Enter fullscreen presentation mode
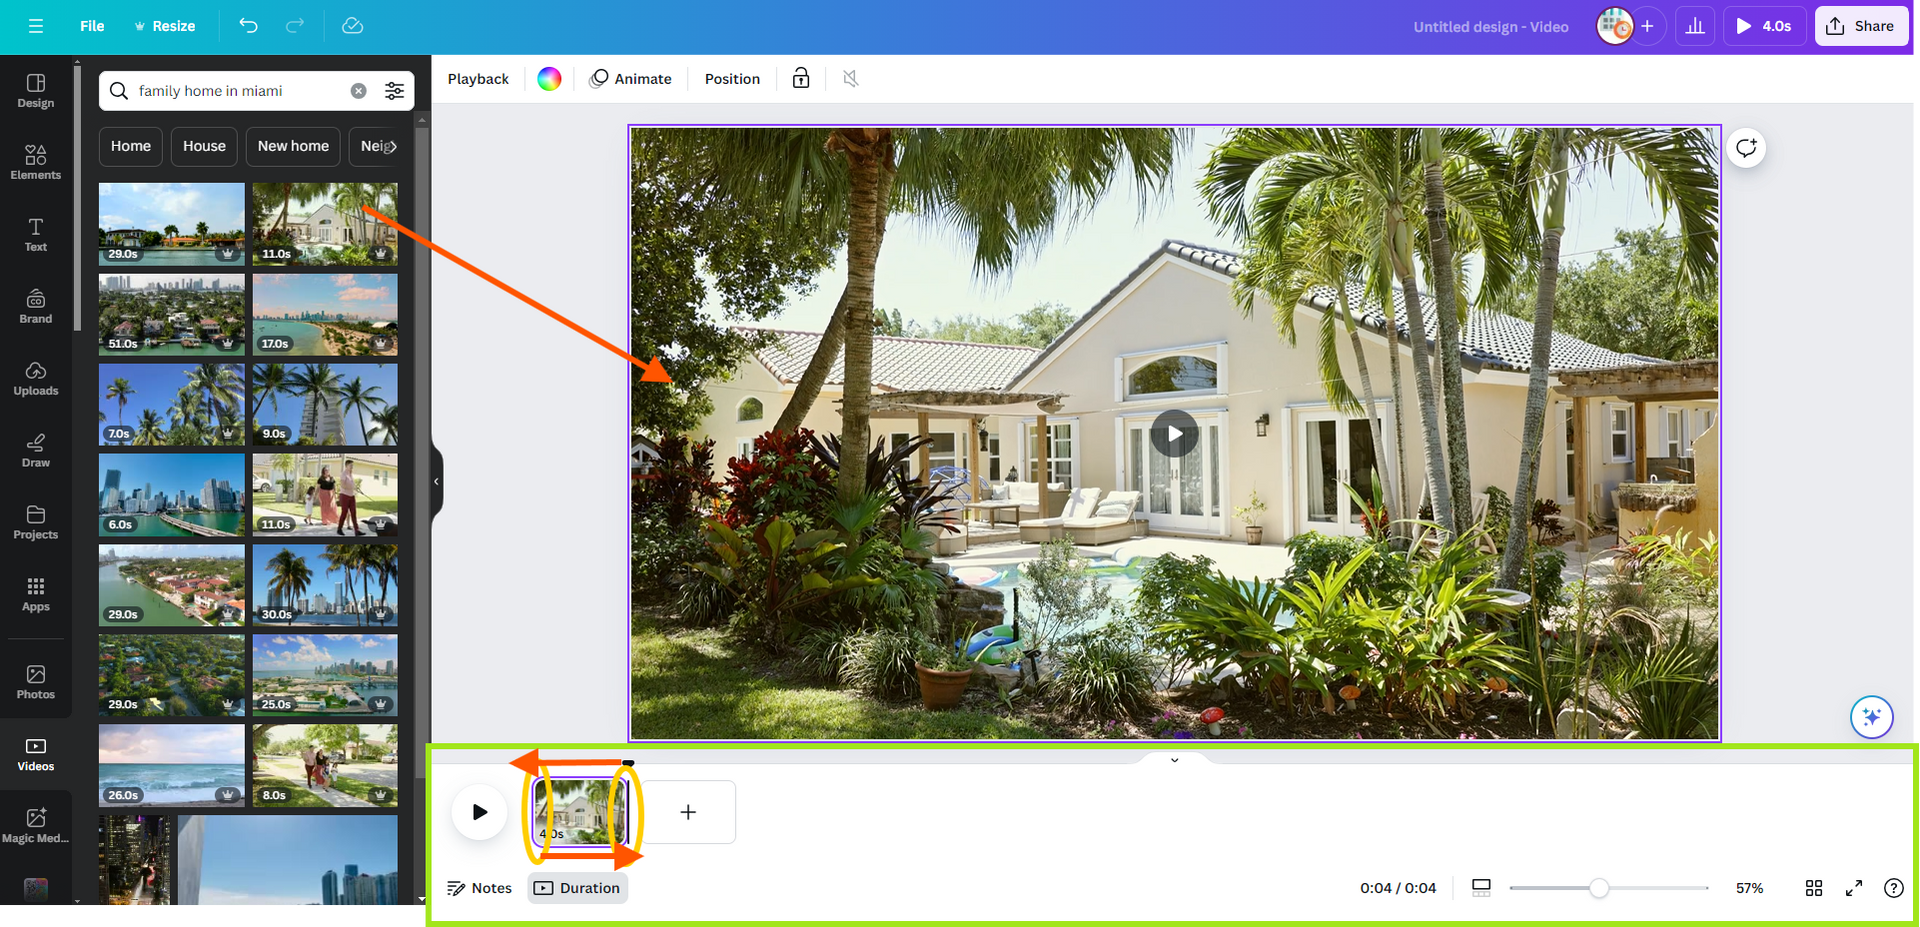 pyautogui.click(x=1854, y=888)
